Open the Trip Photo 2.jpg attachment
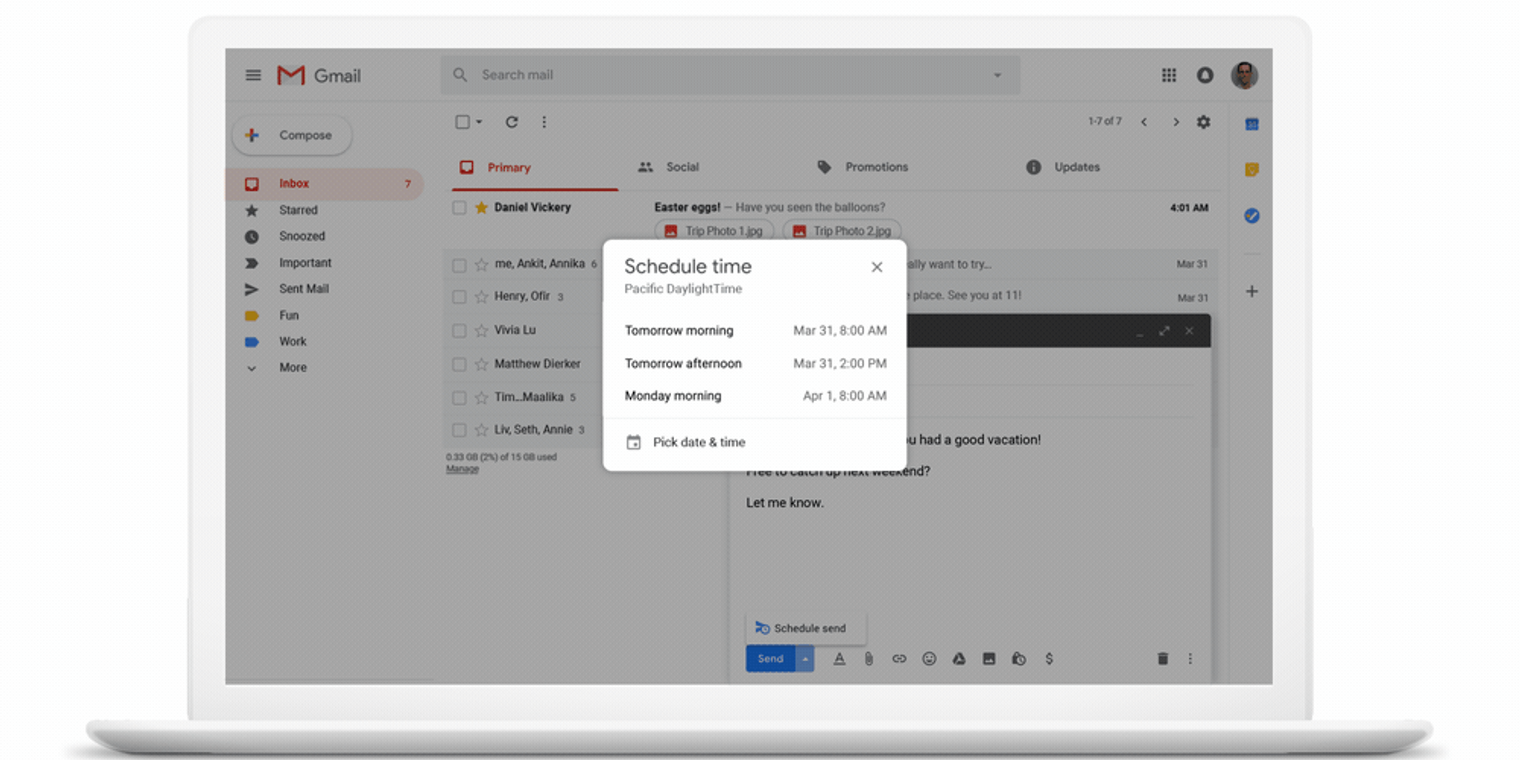This screenshot has width=1520, height=760. click(x=842, y=231)
